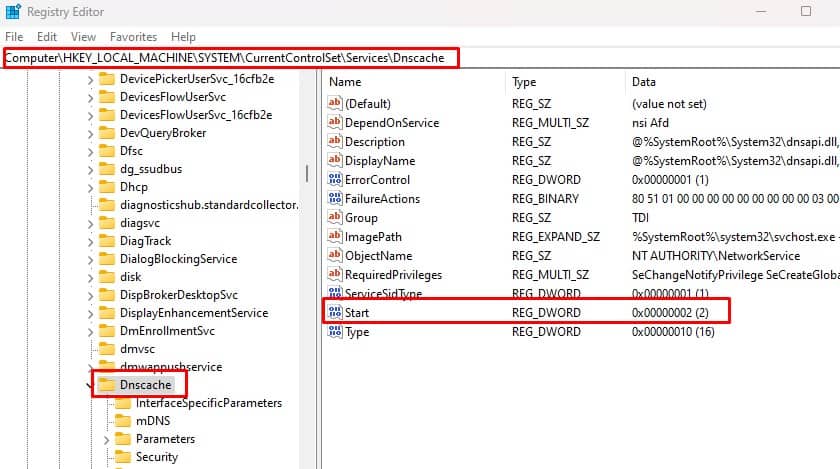This screenshot has height=469, width=840.
Task: Click the Dfsc folder icon
Action: [107, 151]
